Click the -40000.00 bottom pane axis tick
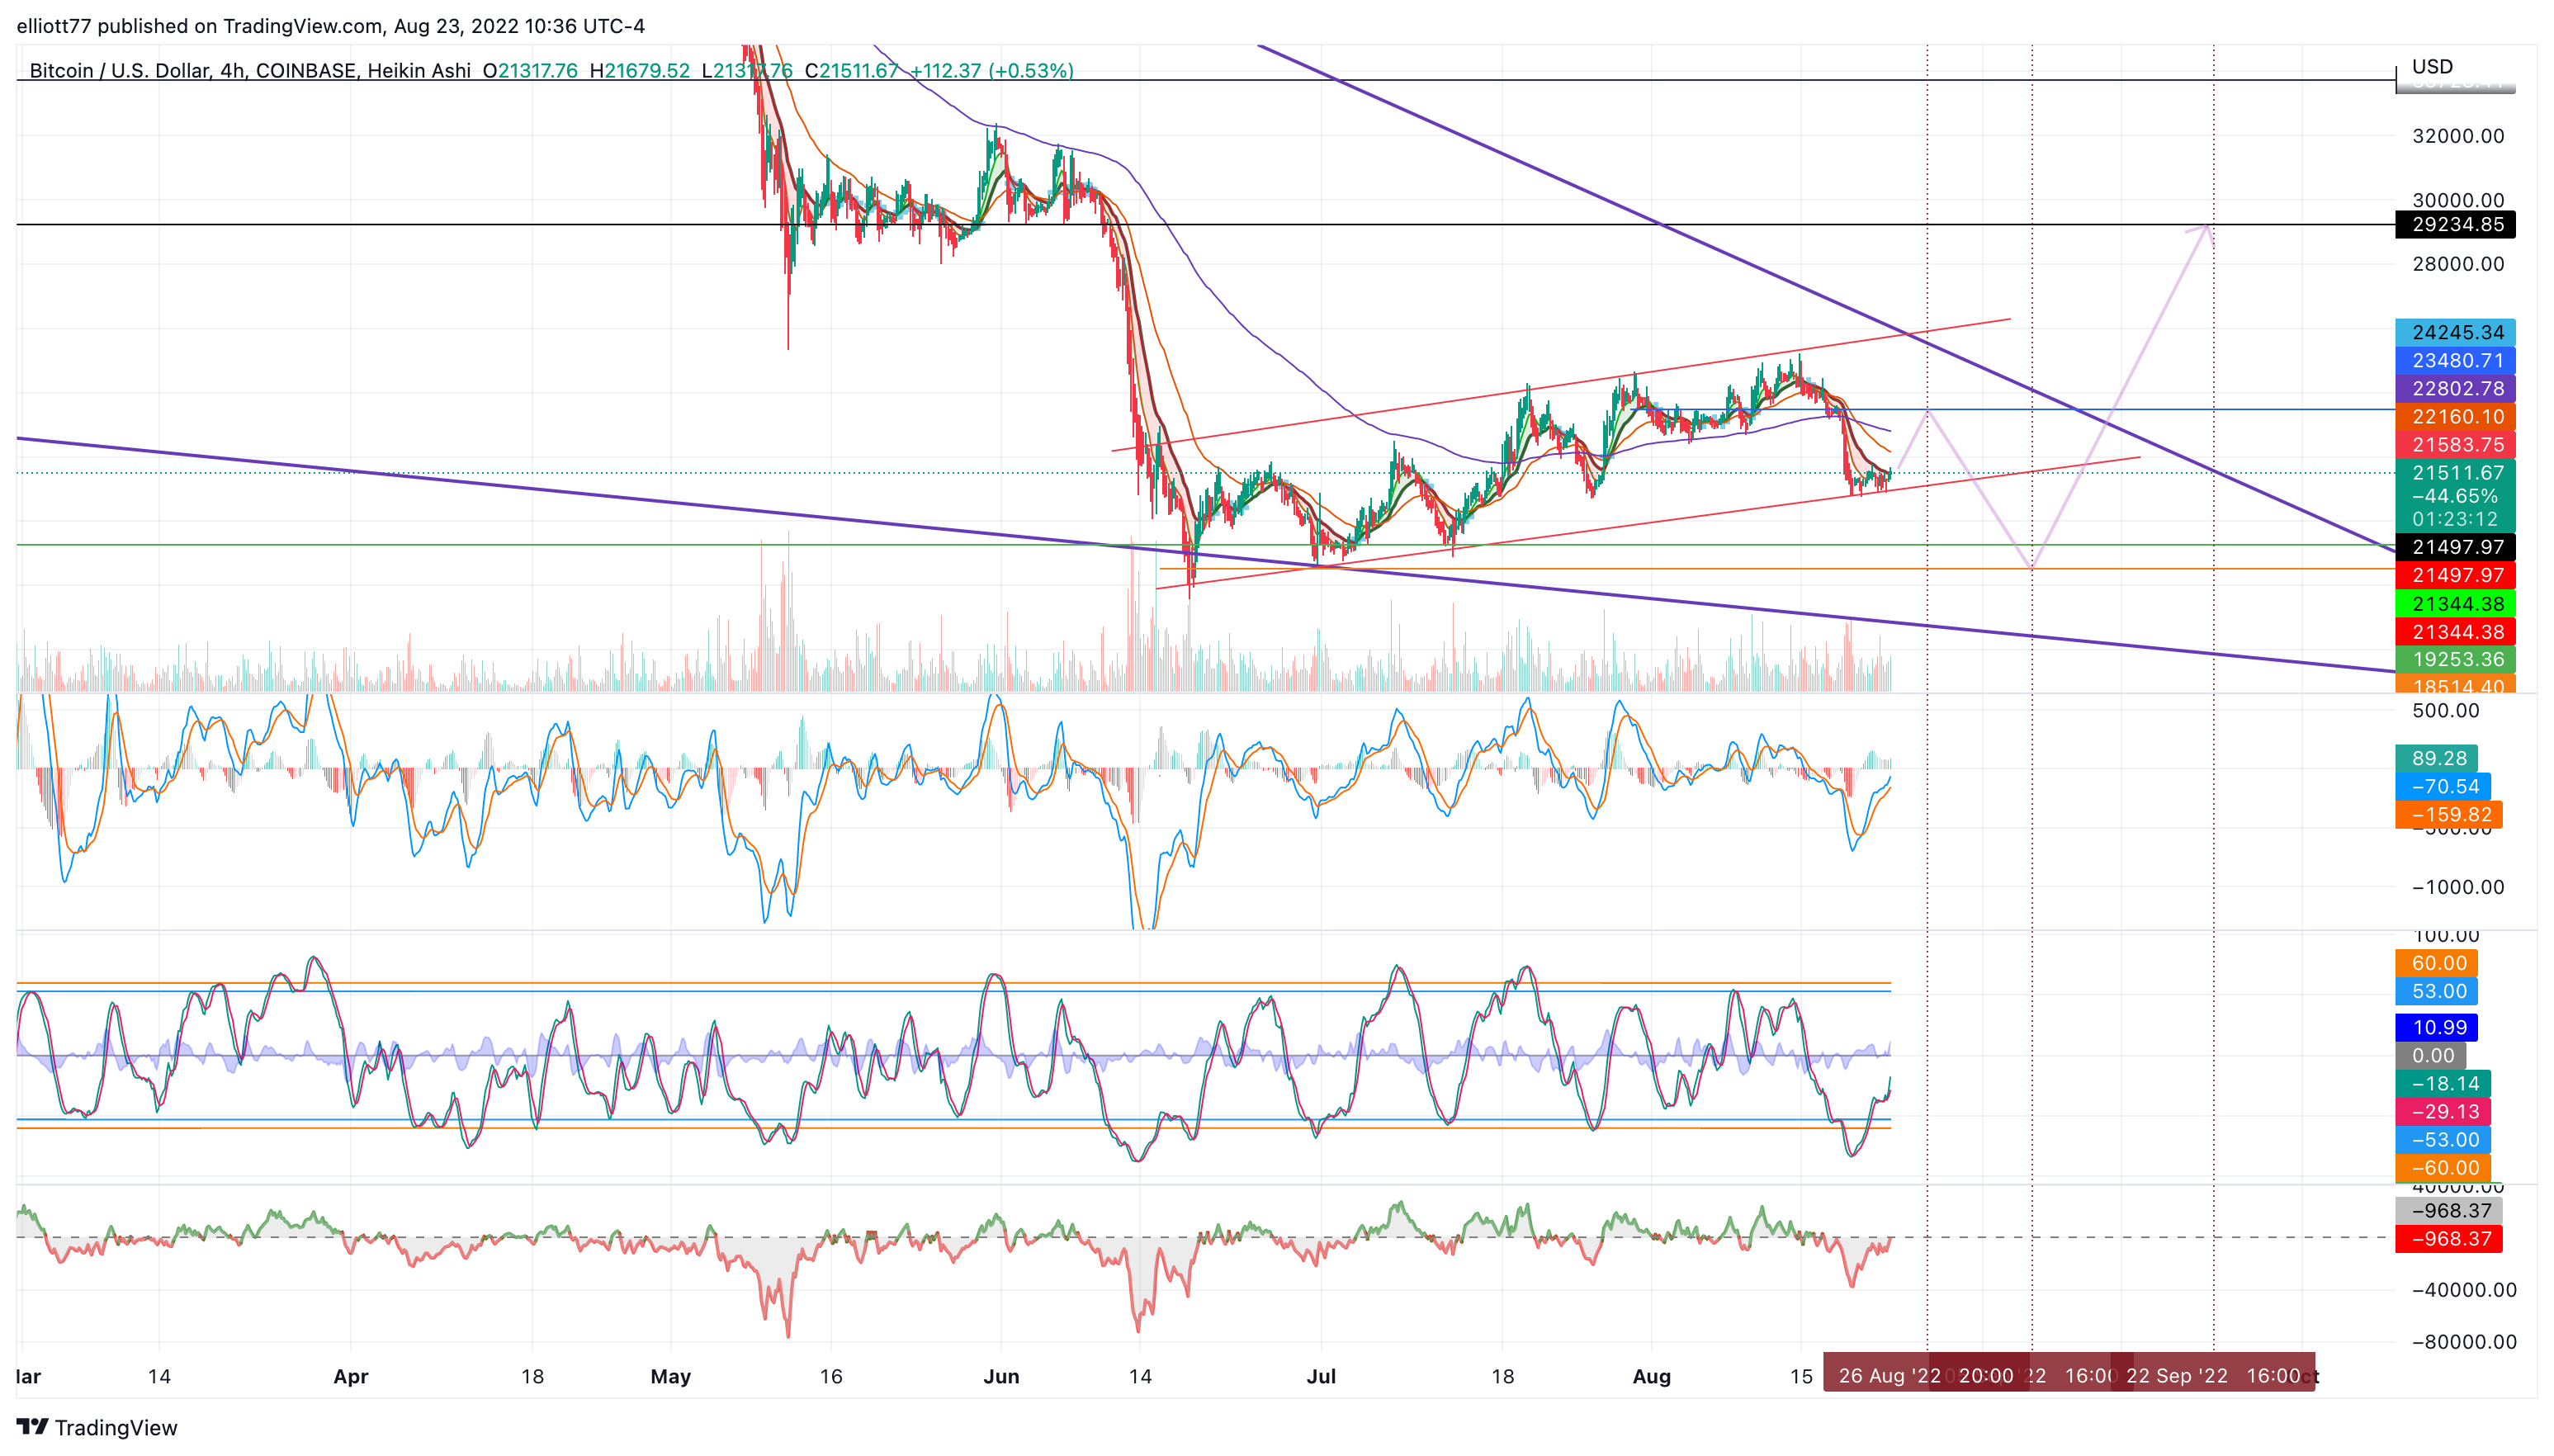The height and width of the screenshot is (1456, 2554). pyautogui.click(x=2464, y=1289)
